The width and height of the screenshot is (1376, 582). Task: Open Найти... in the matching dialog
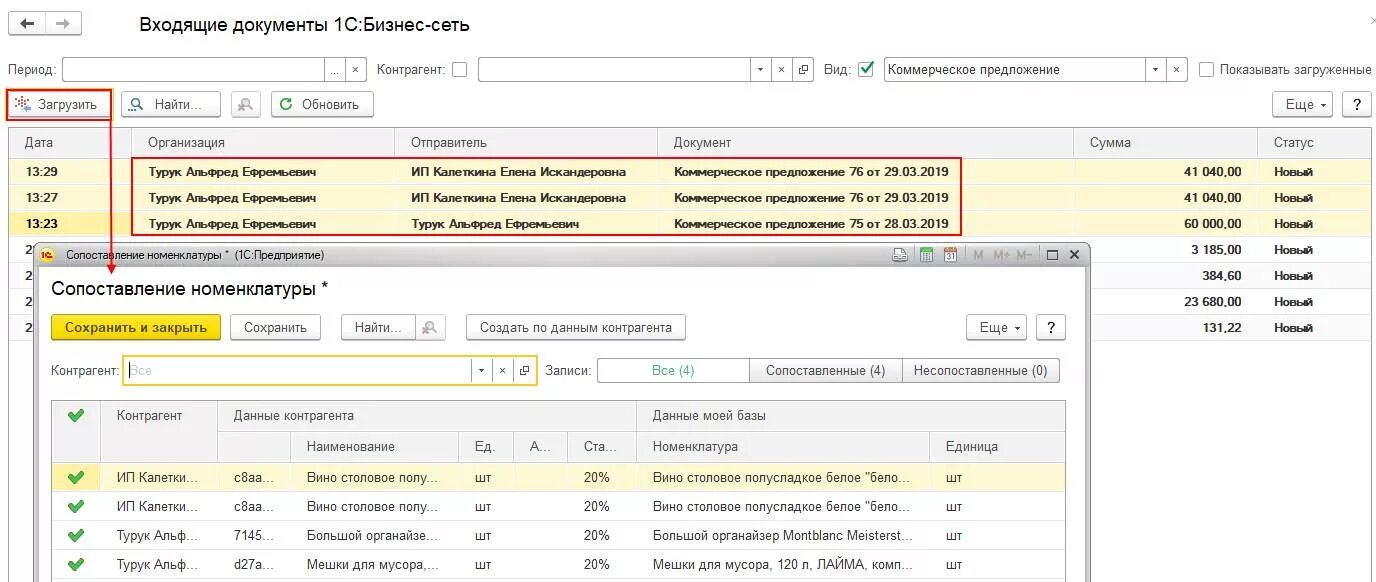click(378, 327)
